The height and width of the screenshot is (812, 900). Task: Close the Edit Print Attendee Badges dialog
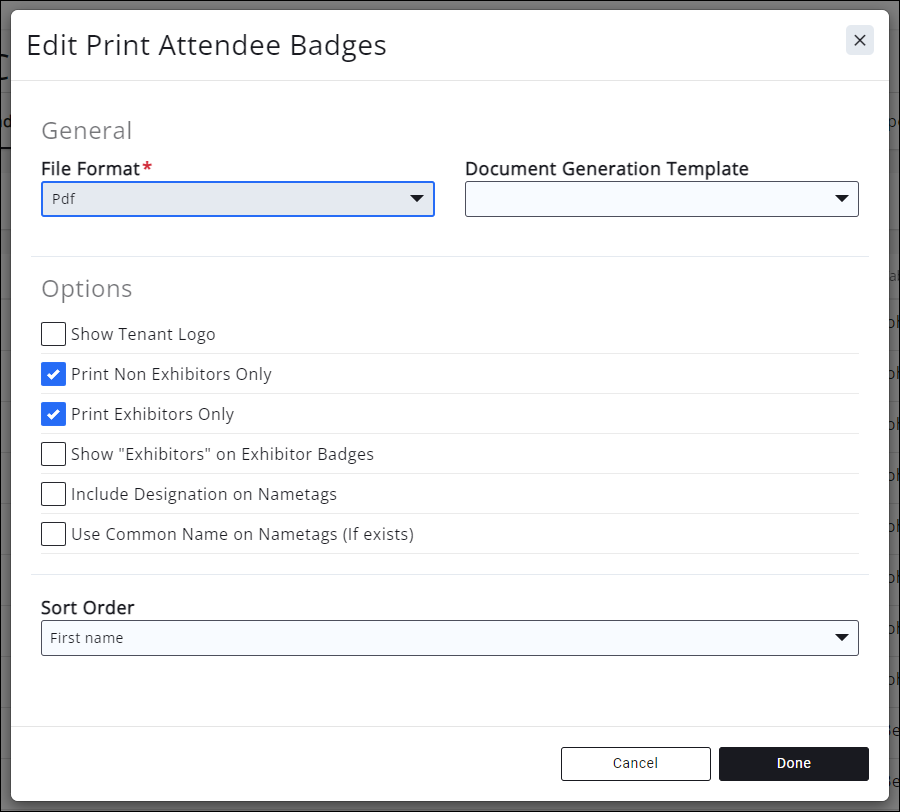859,40
